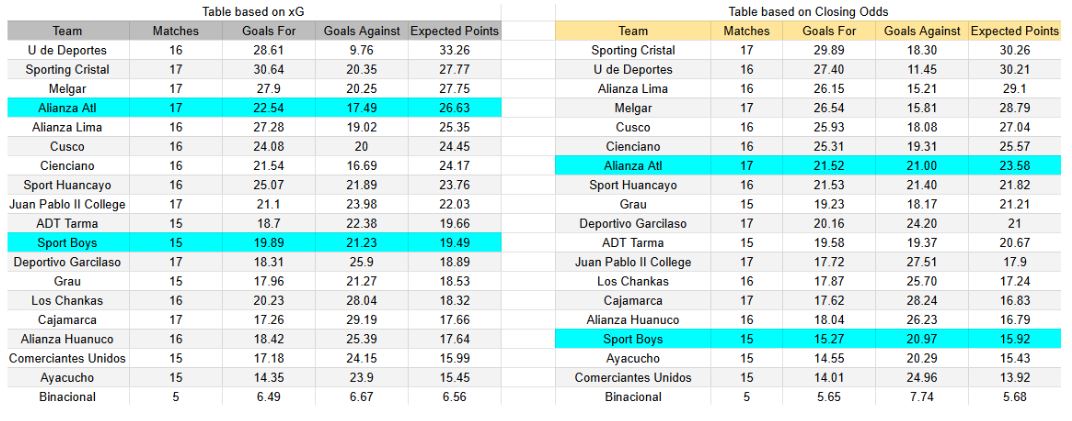Click the 30.26 expected points cell for Sporting Cristal

coord(1014,50)
